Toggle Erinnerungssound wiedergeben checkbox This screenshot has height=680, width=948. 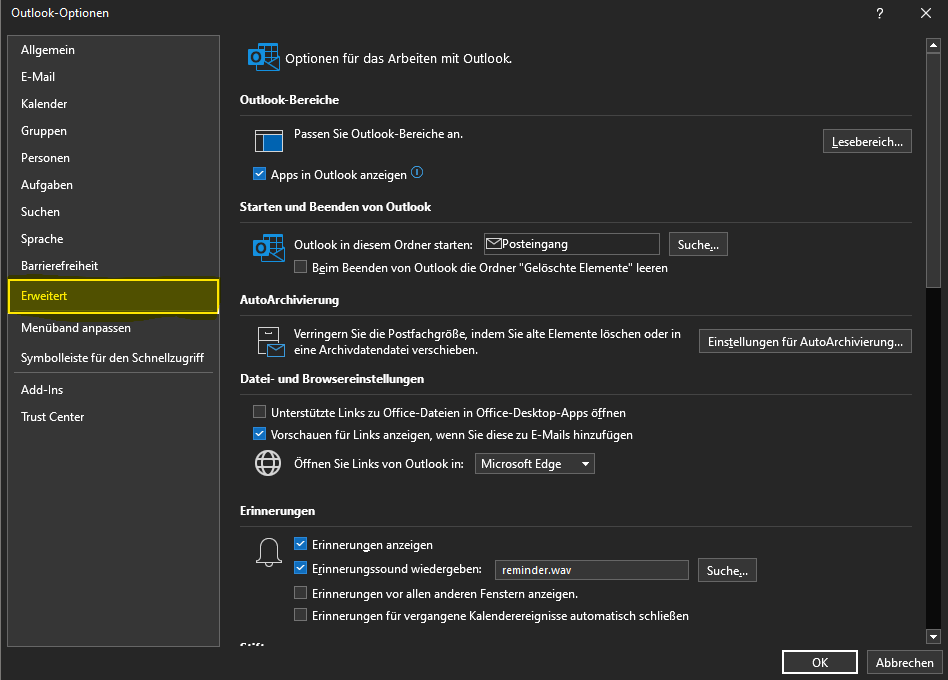click(301, 569)
